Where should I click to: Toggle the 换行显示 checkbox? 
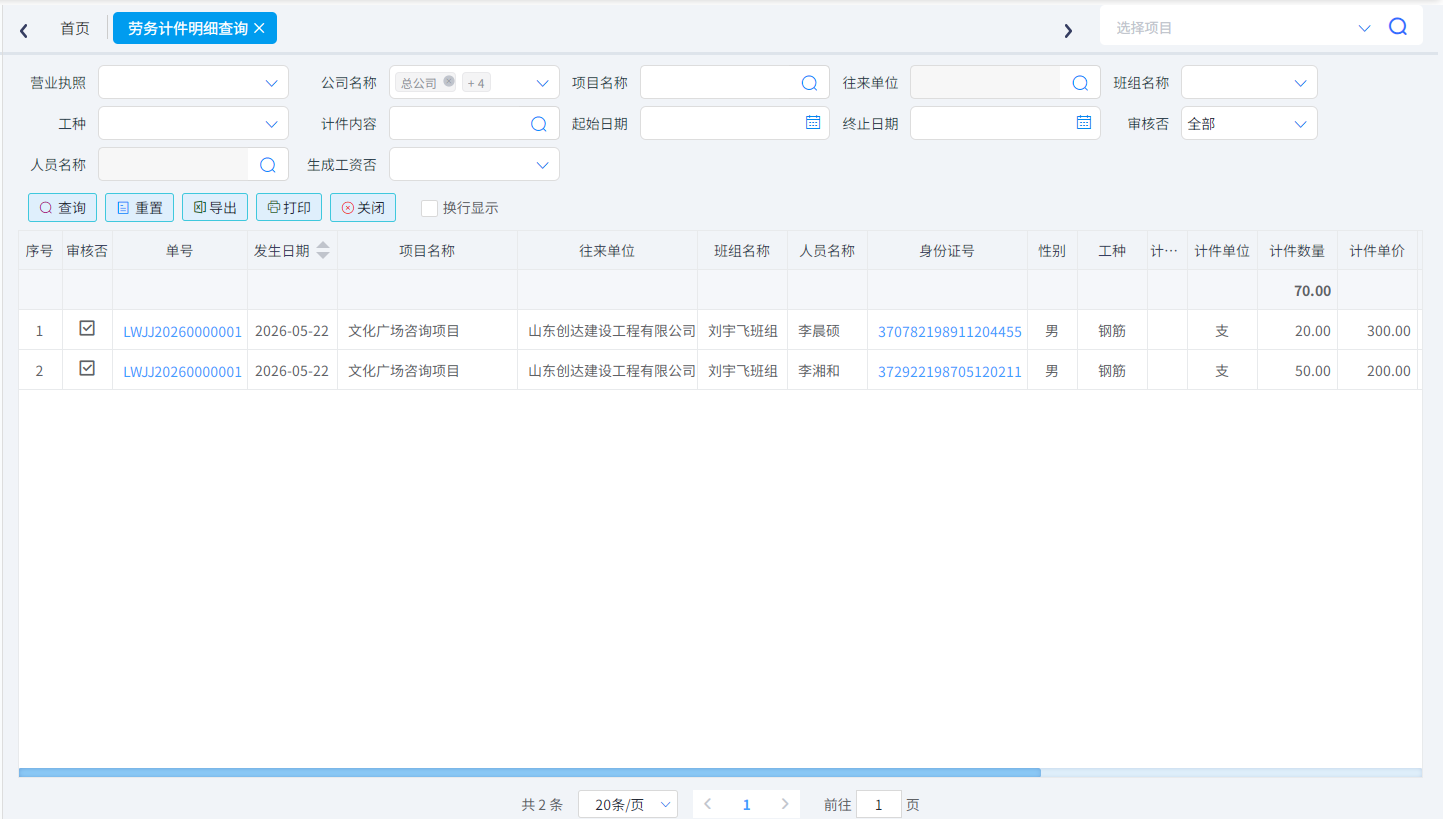429,208
